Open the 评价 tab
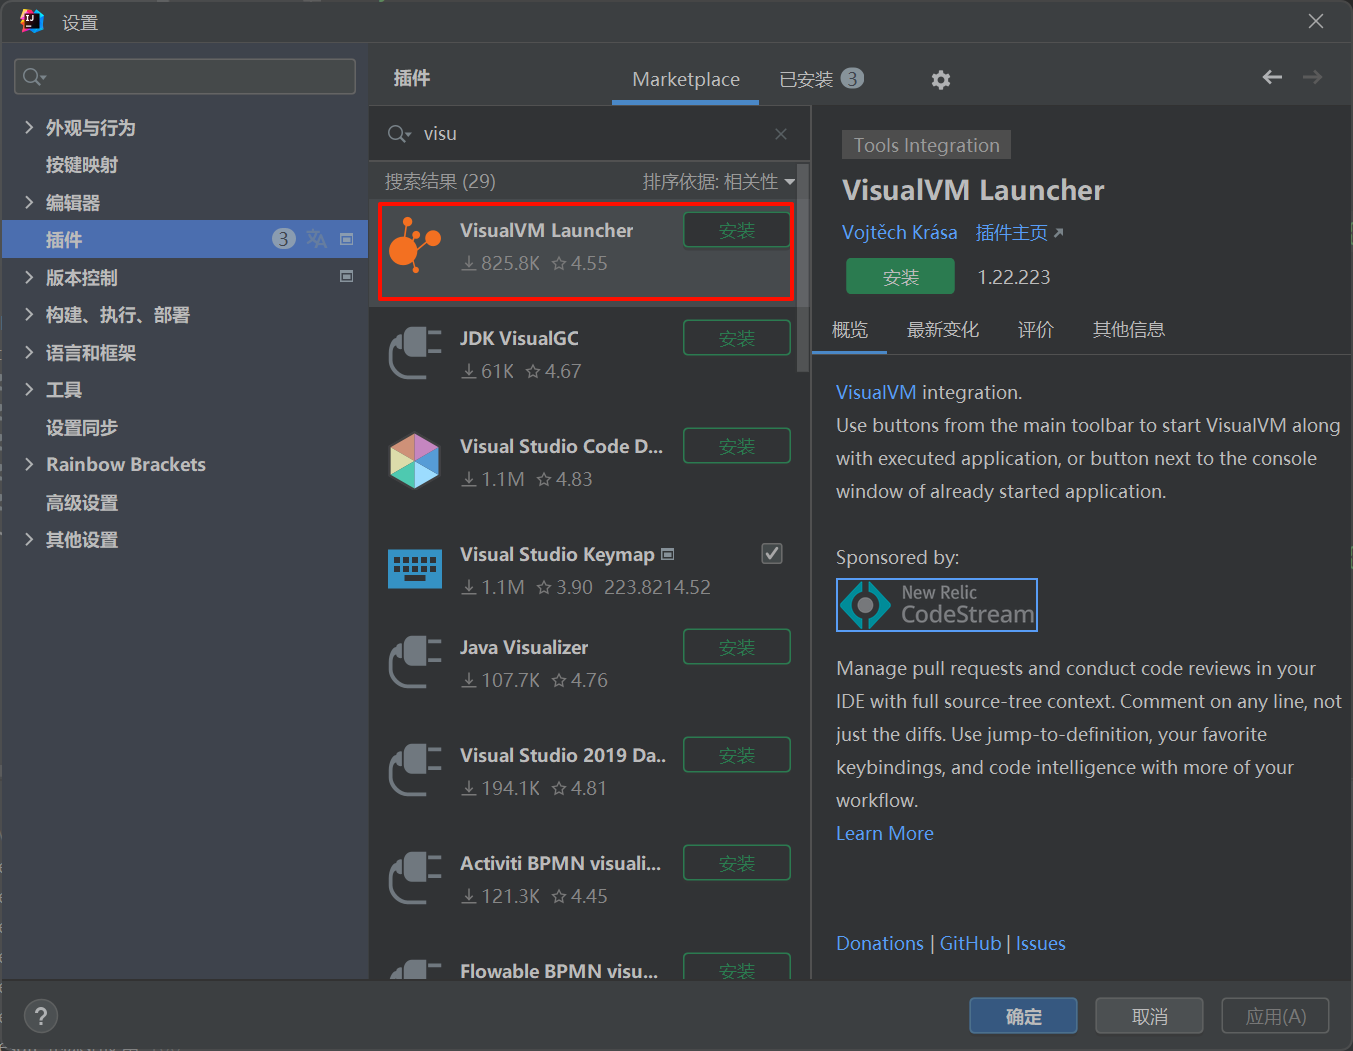 tap(1036, 329)
